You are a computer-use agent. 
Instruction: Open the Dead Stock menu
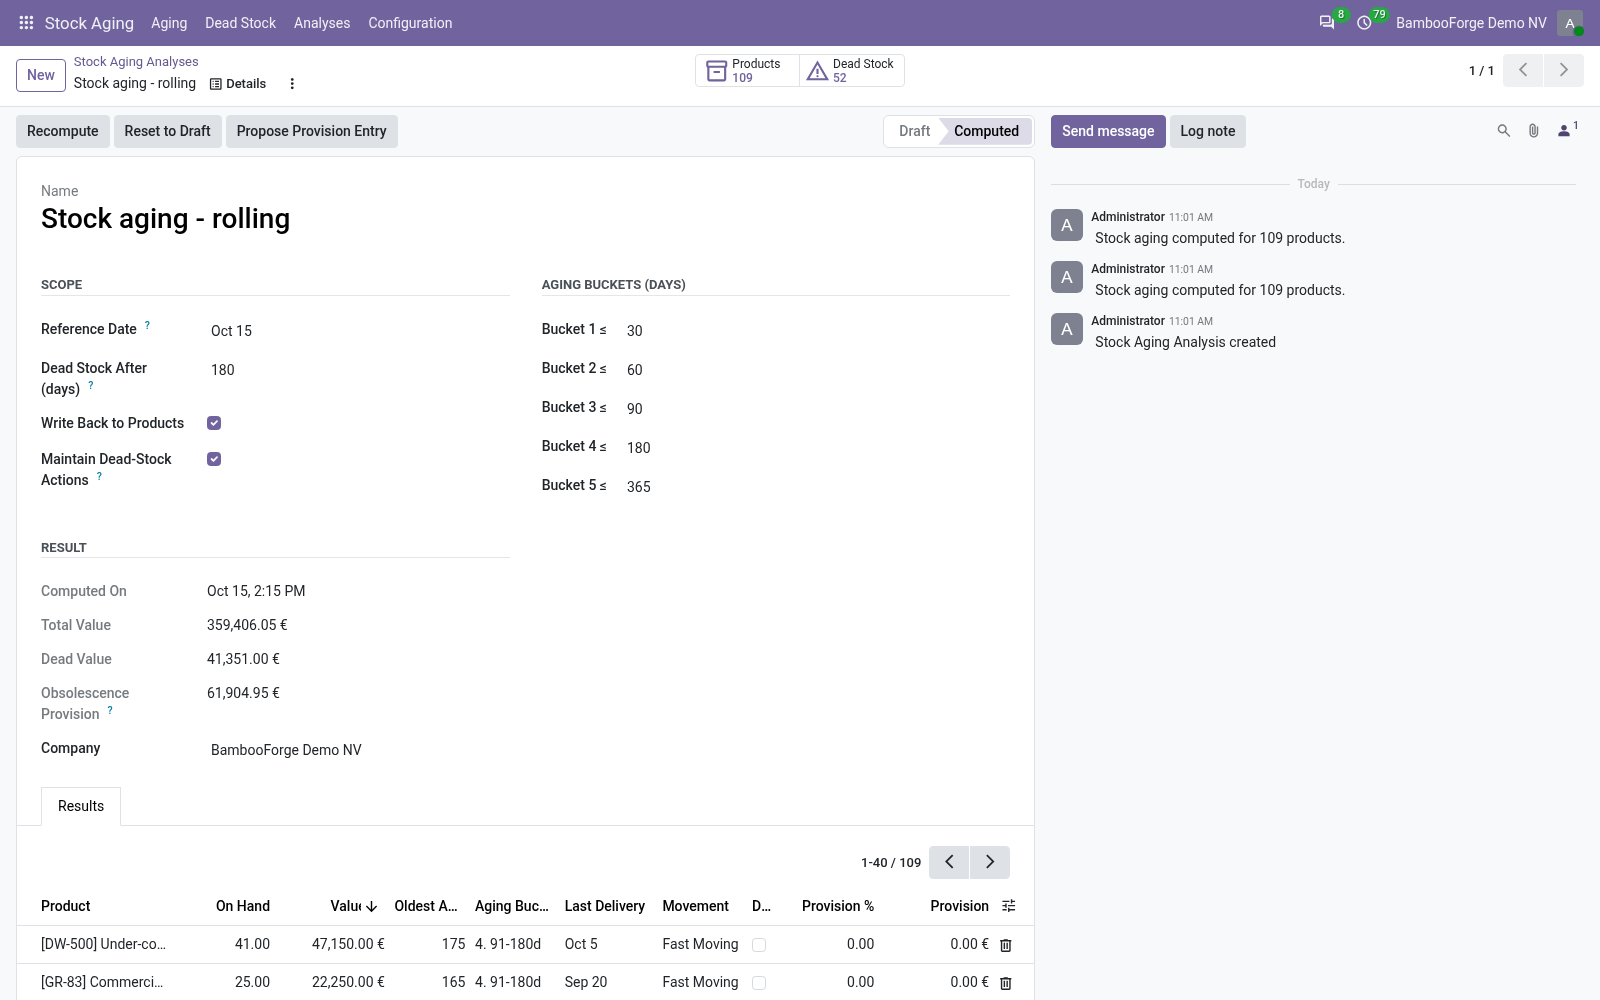240,23
